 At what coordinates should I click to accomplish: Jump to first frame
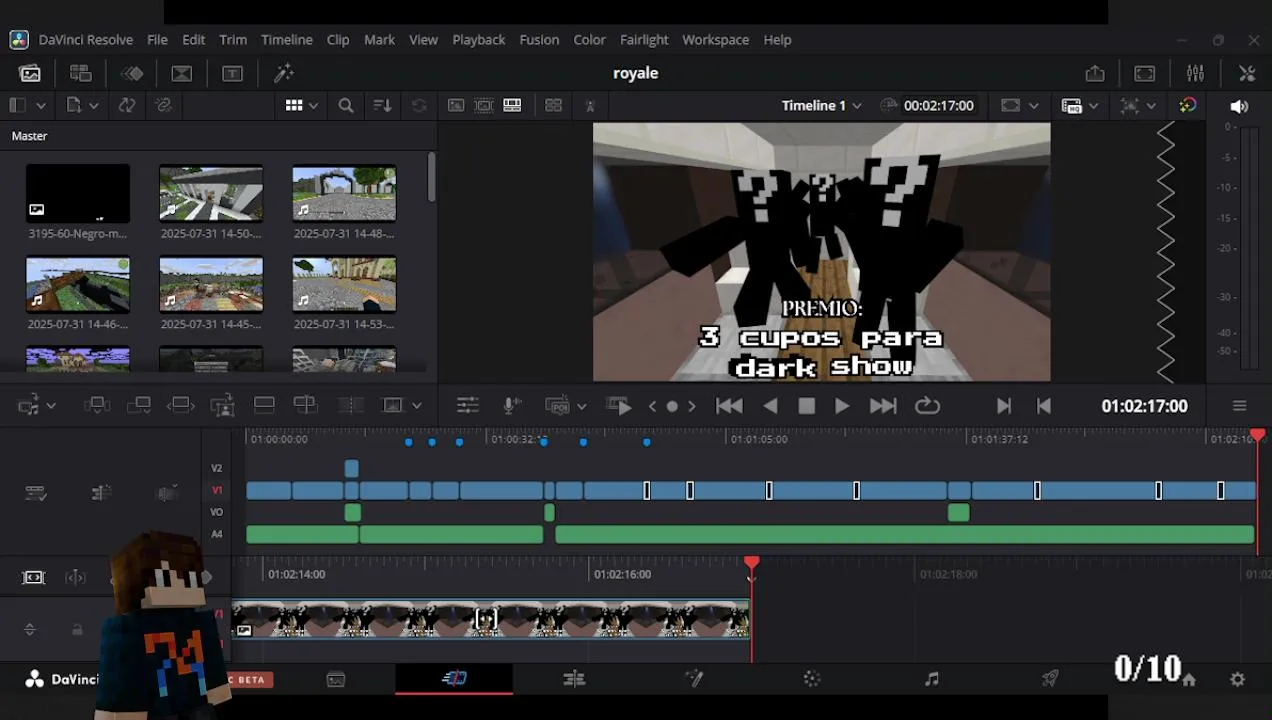pos(729,405)
